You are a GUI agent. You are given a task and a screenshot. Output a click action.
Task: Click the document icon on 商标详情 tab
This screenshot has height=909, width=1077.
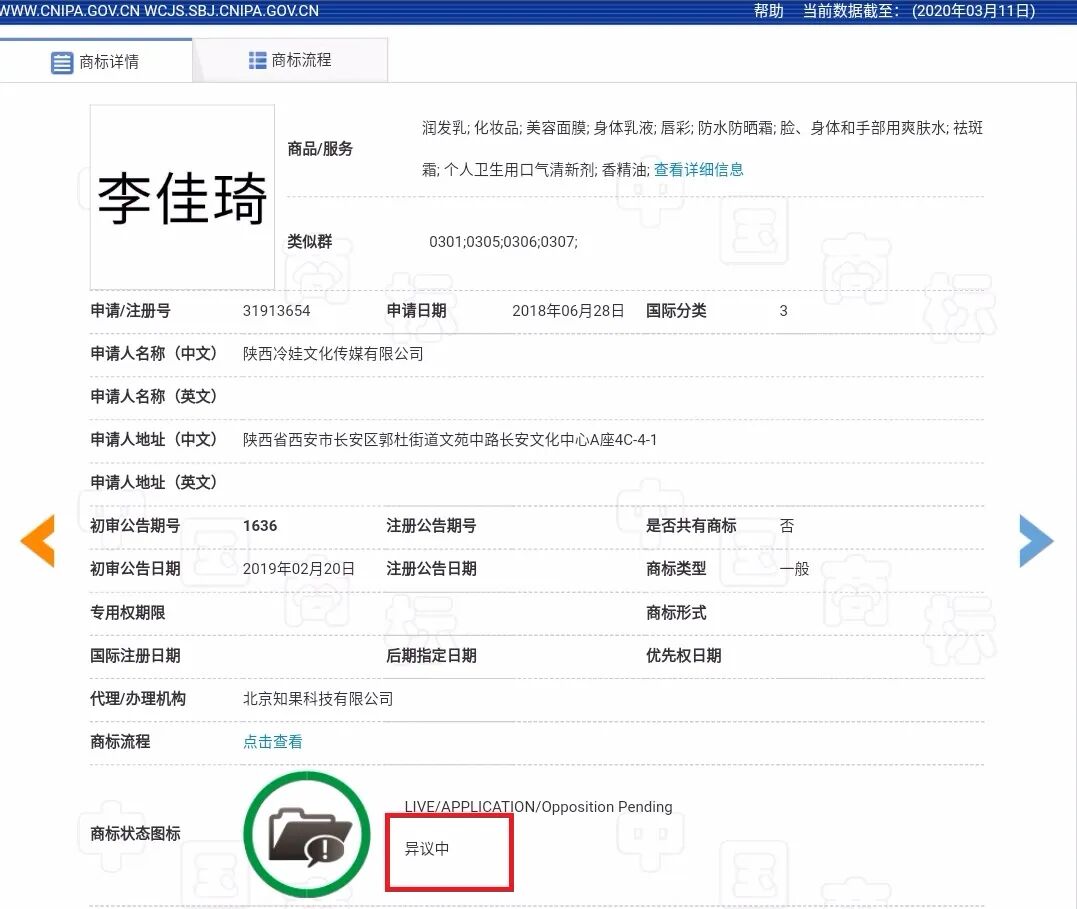62,60
